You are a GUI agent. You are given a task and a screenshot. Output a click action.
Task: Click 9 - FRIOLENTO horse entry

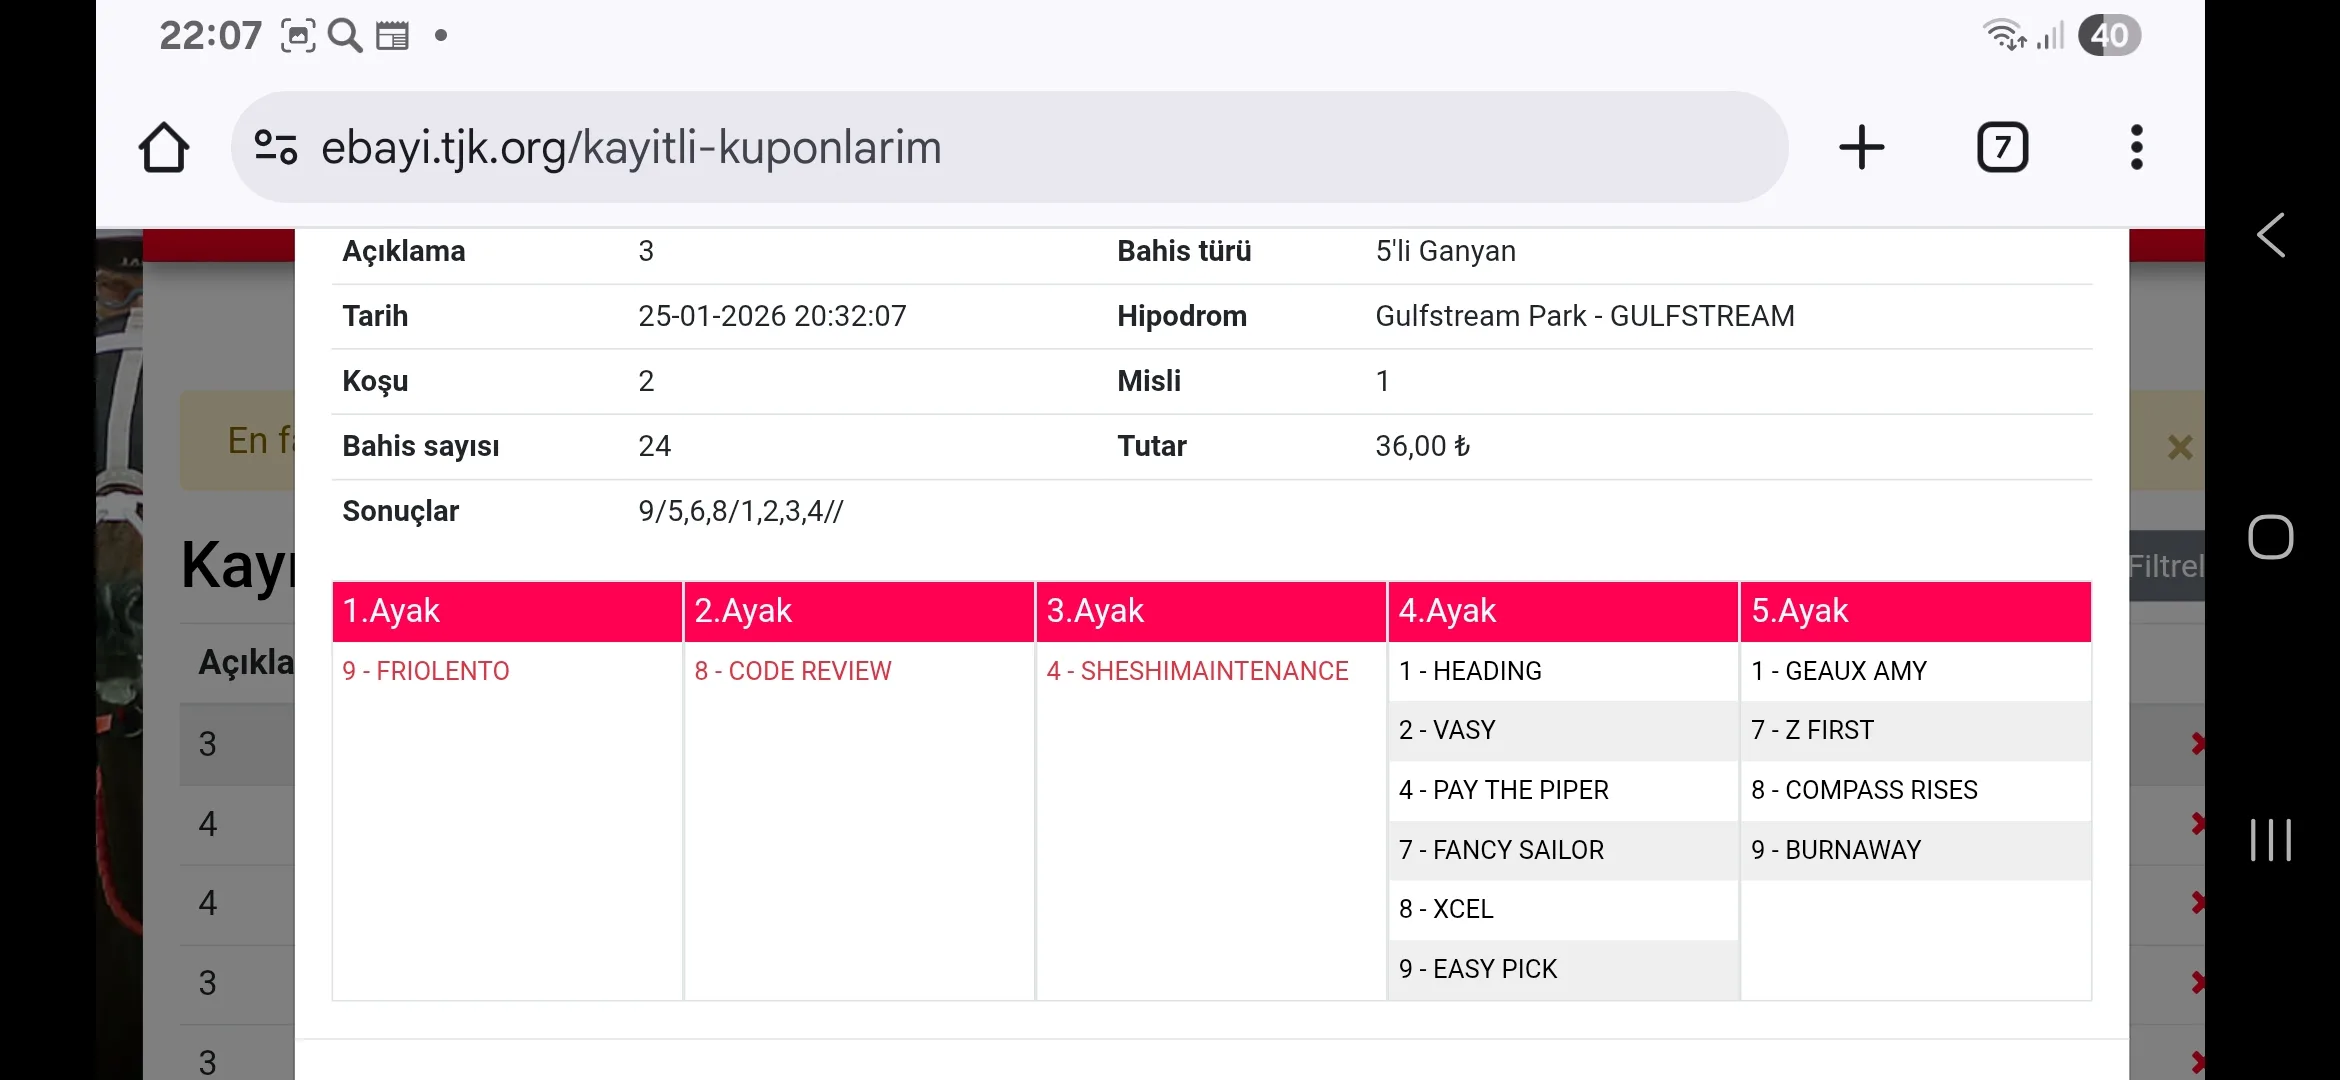[x=426, y=671]
